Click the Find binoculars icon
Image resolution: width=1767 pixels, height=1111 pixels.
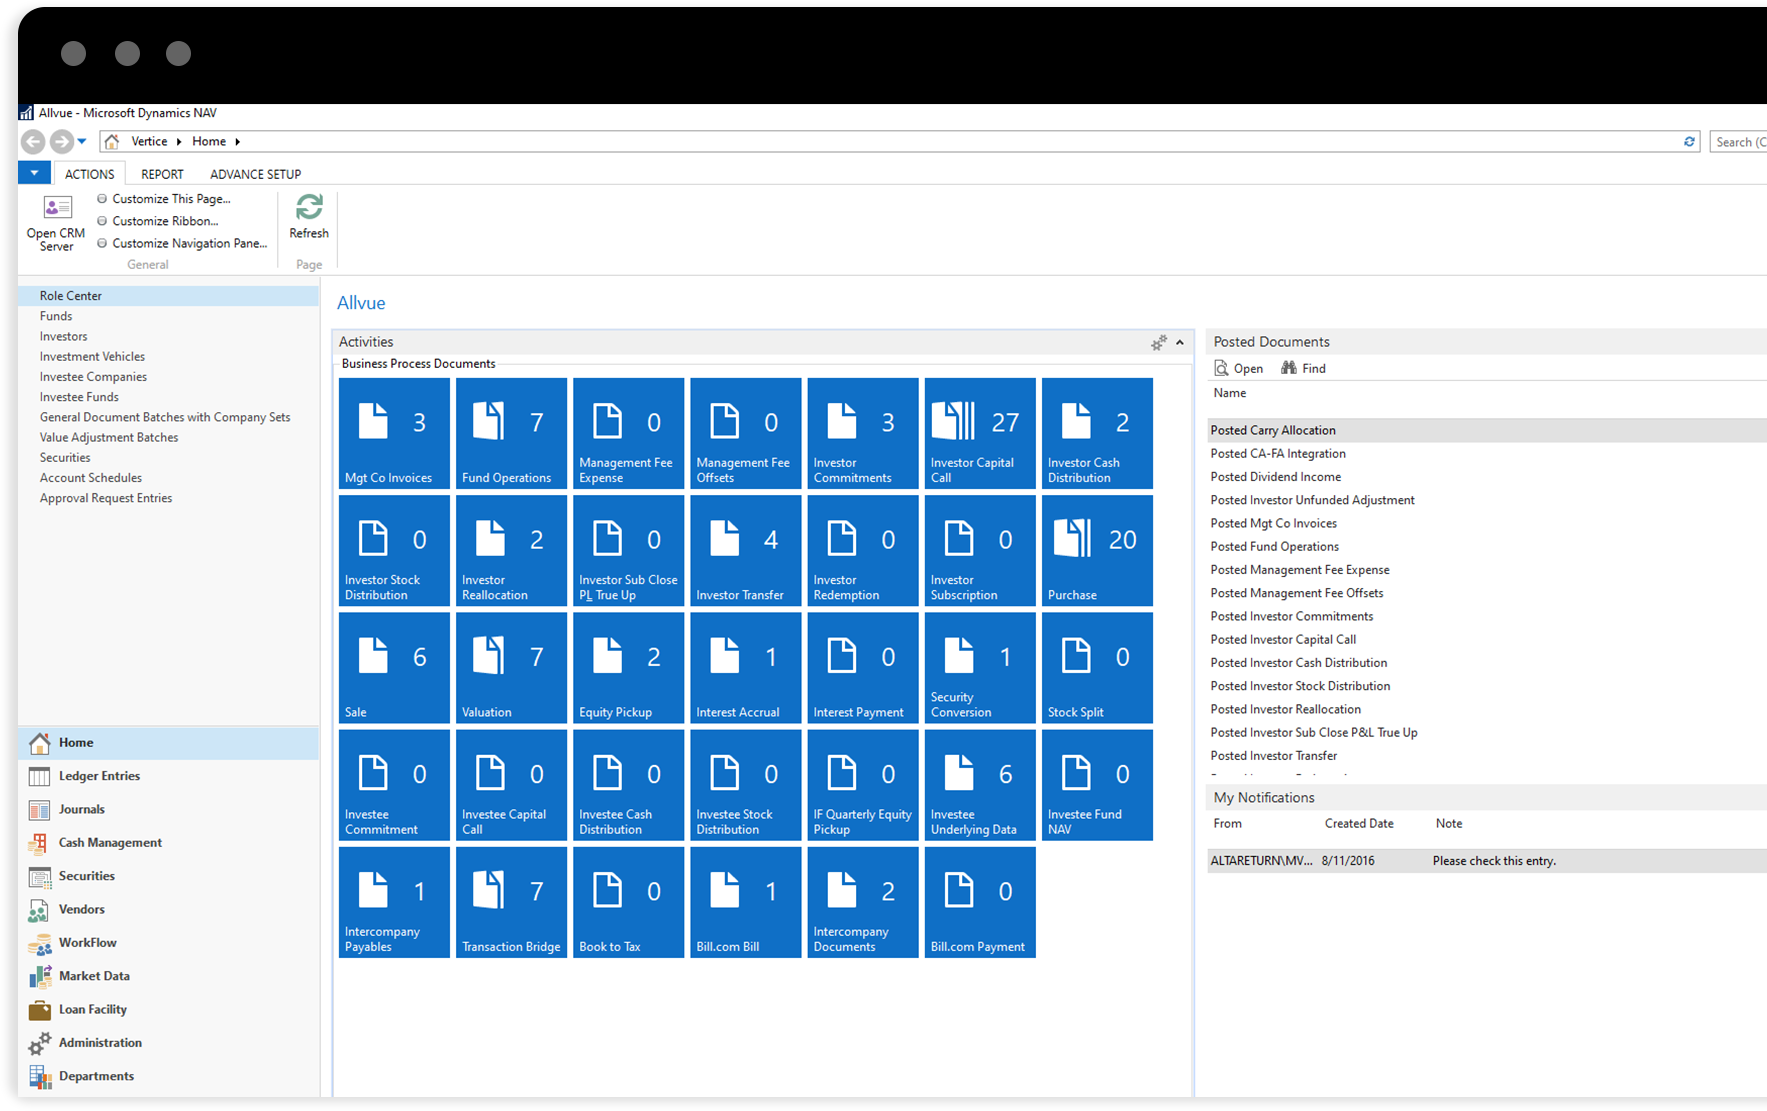tap(1289, 368)
